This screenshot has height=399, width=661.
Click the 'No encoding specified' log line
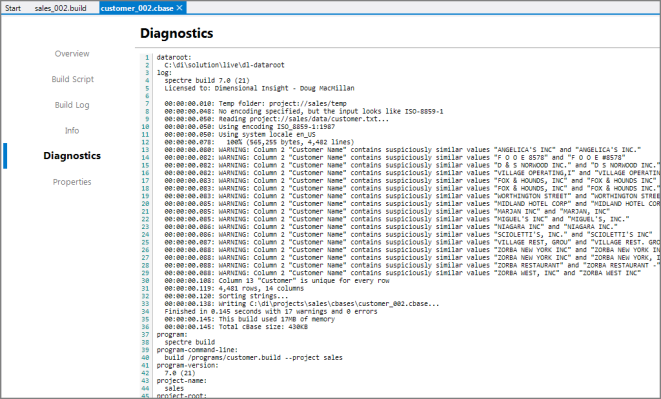click(304, 111)
